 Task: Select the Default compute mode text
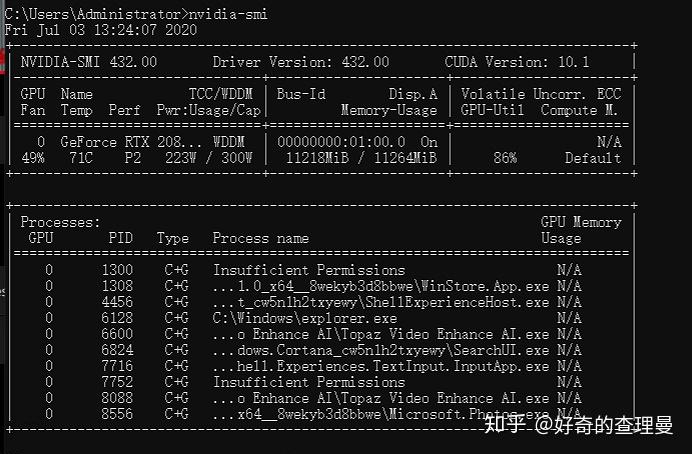(x=593, y=158)
